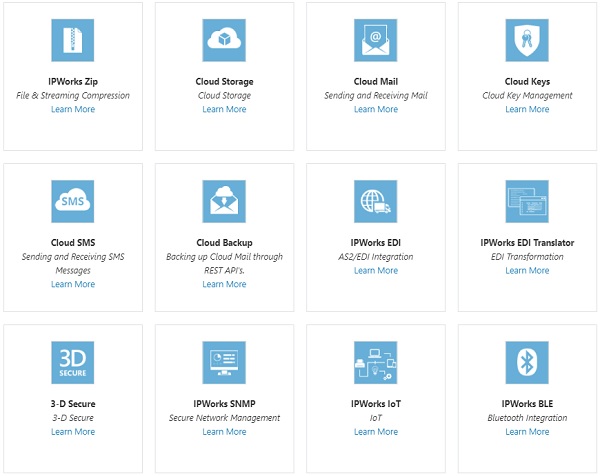Click 'Sending and Receiving Mail' description
600x476 pixels.
coord(376,95)
